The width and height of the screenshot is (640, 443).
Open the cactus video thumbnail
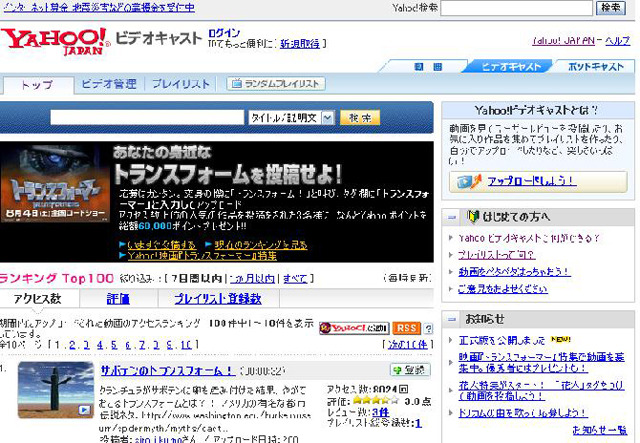point(56,390)
